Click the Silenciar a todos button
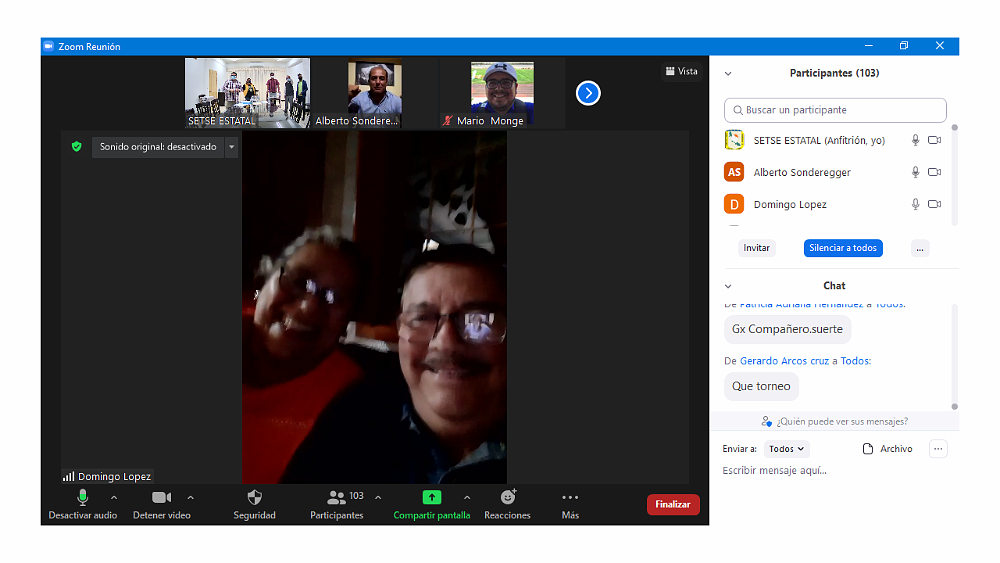 pos(843,248)
